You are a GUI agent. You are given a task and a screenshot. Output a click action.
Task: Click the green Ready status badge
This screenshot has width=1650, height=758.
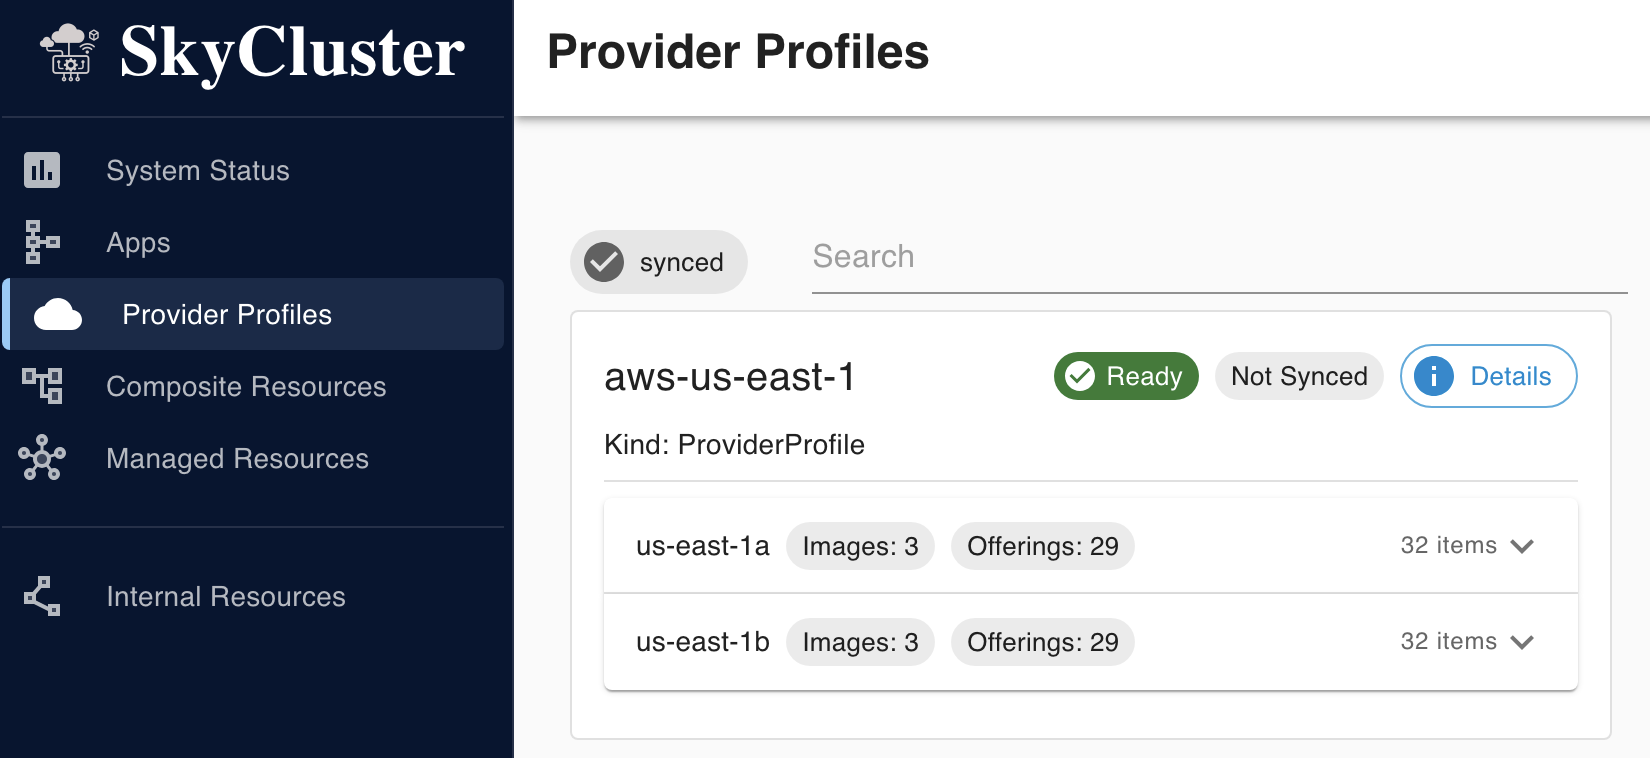point(1126,376)
